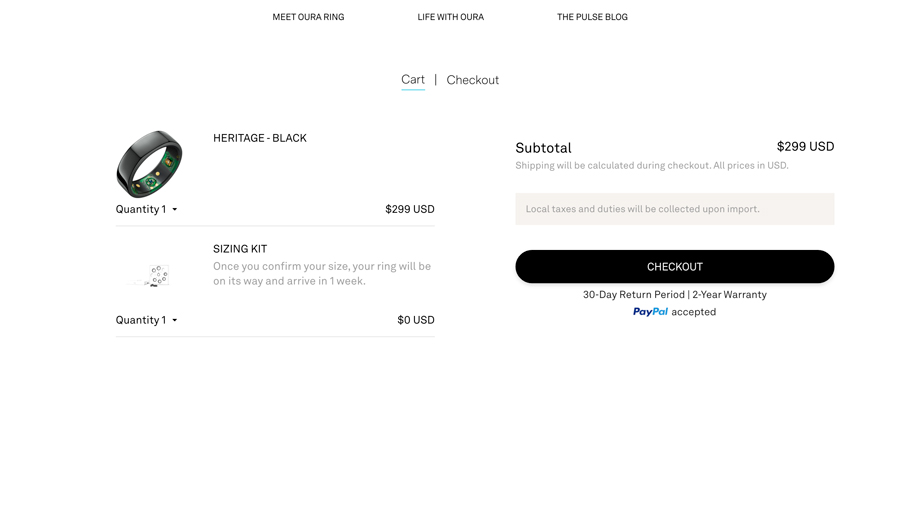Expand Heritage ring quantity dropdown arrow
Viewport: 900px width, 506px height.
point(174,209)
